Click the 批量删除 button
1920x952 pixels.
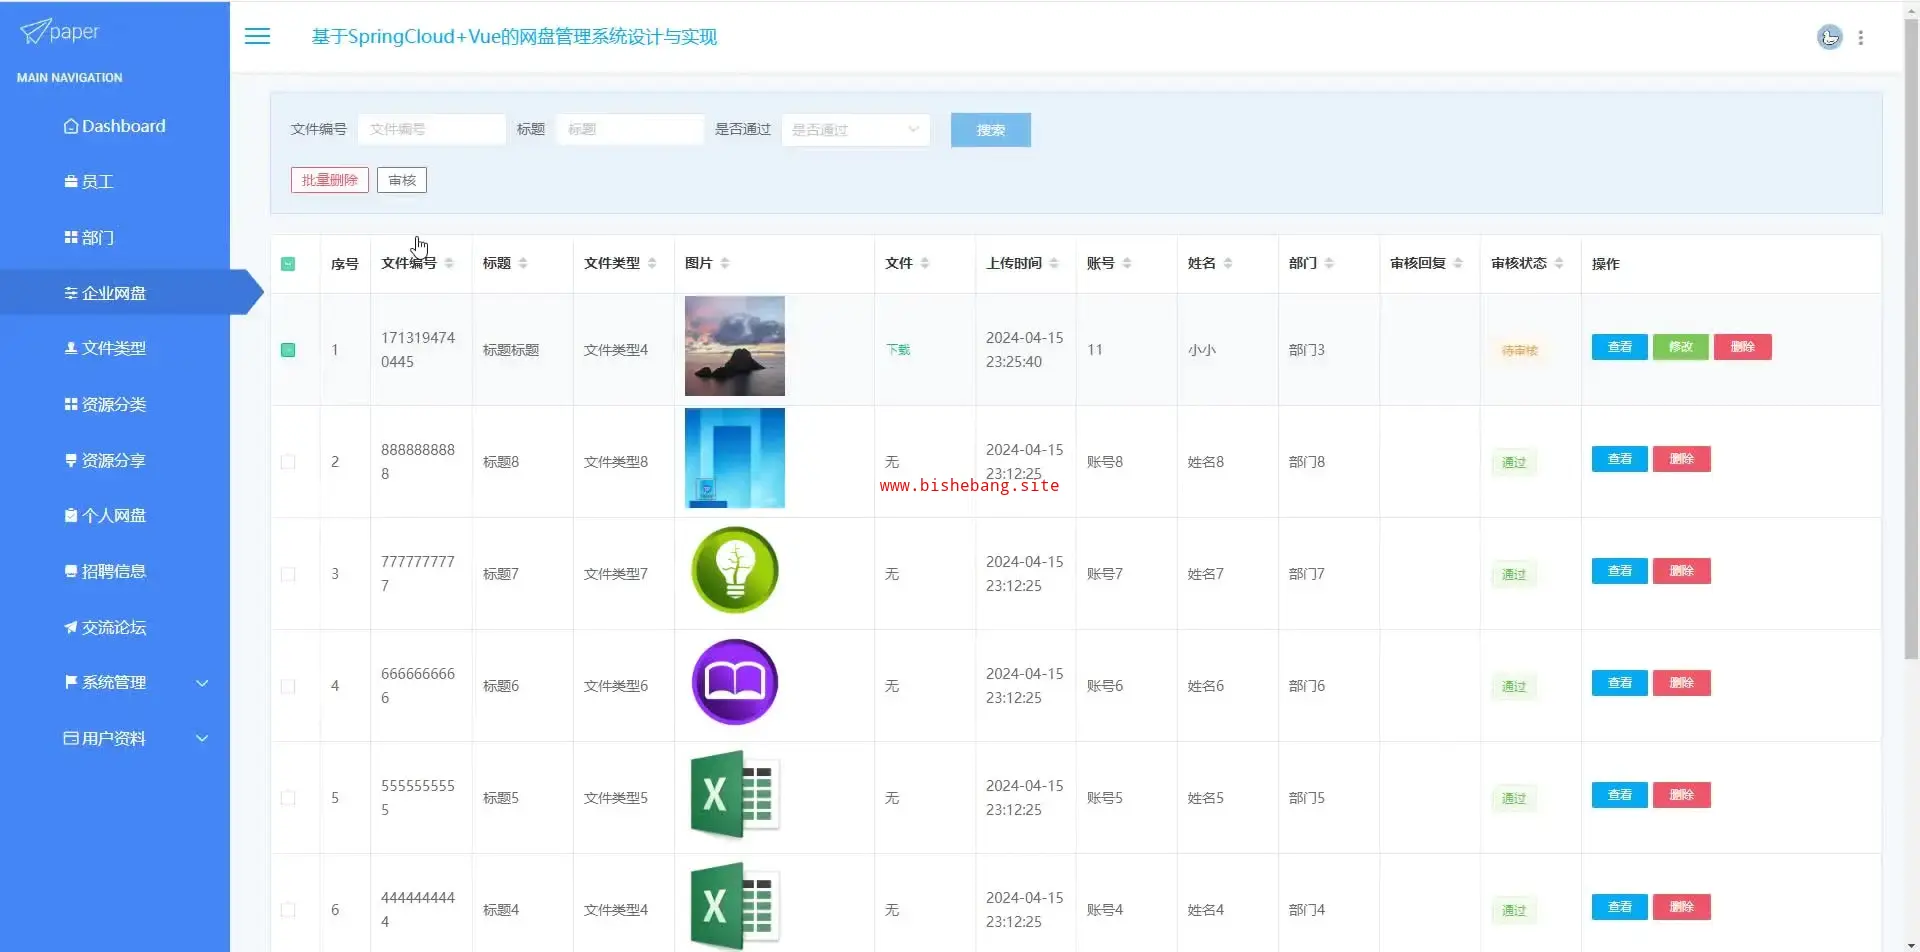coord(329,180)
